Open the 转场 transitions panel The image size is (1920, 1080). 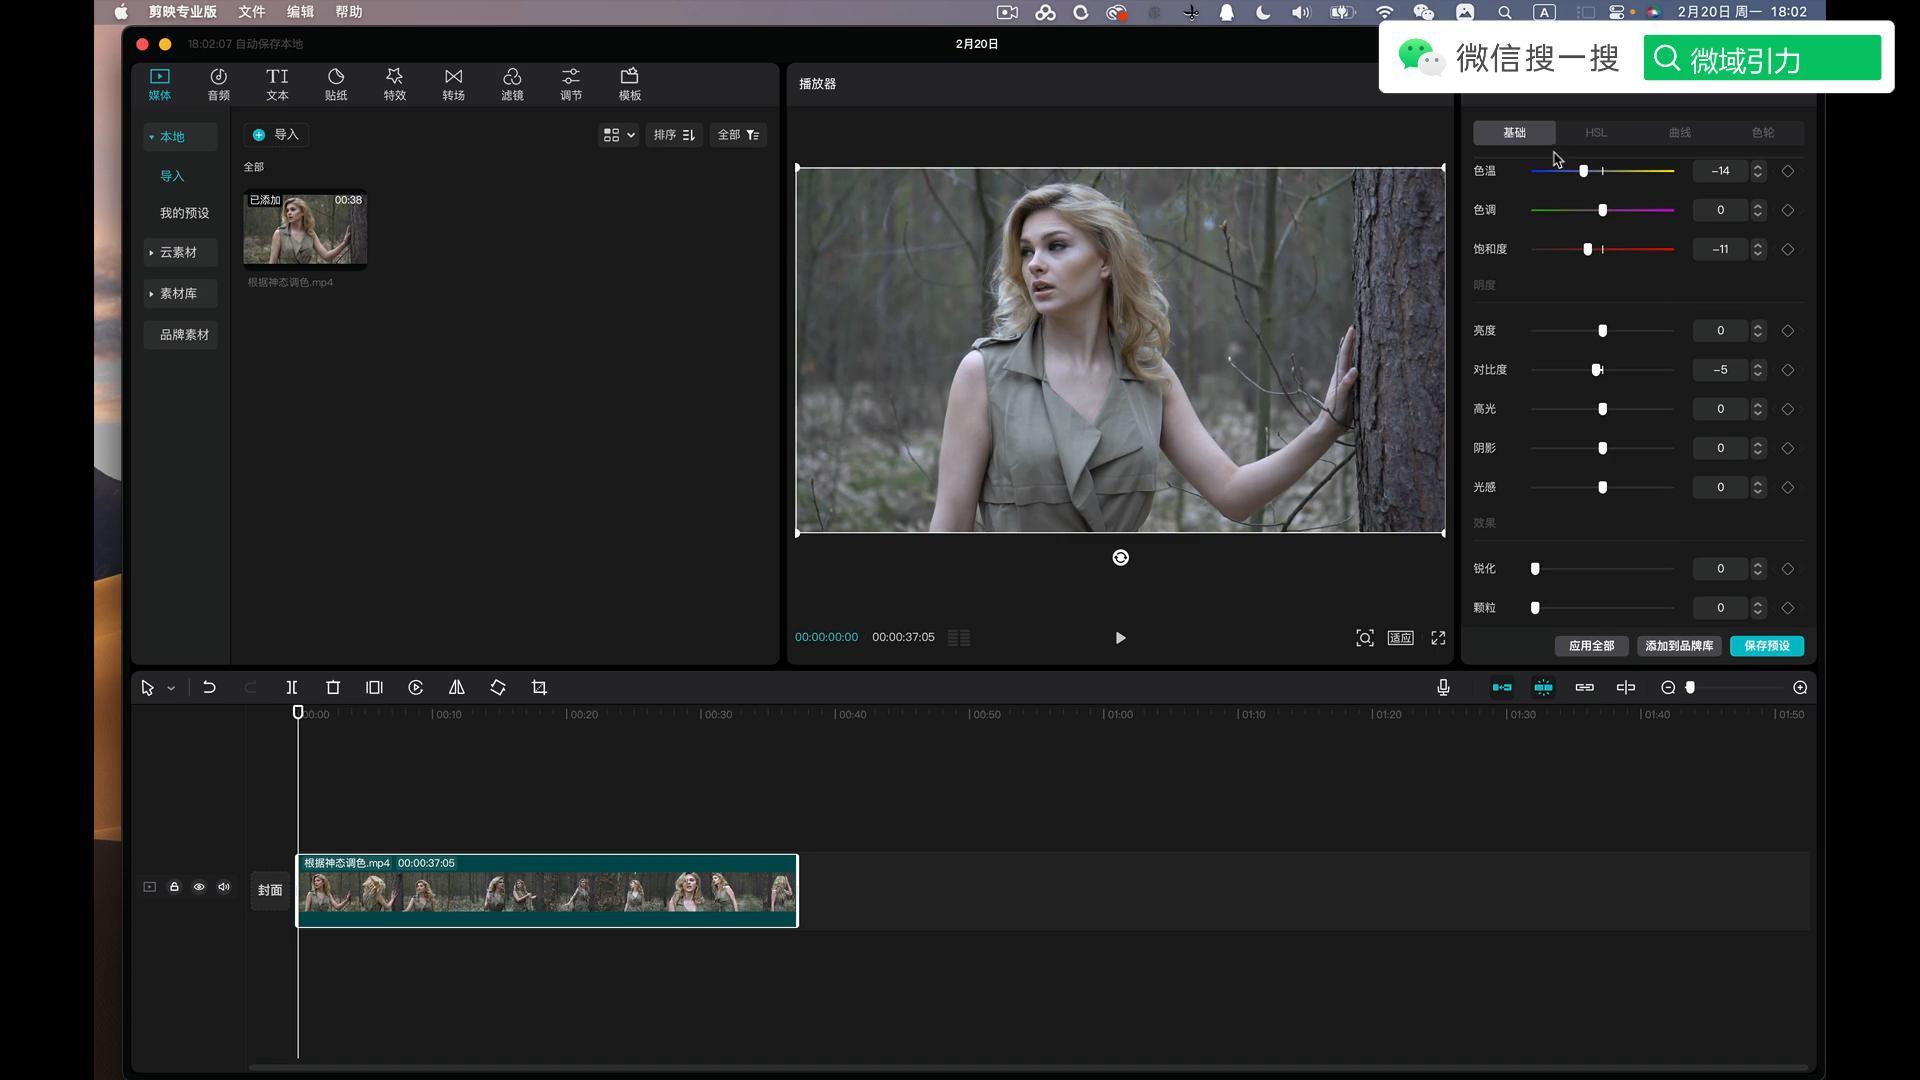454,84
